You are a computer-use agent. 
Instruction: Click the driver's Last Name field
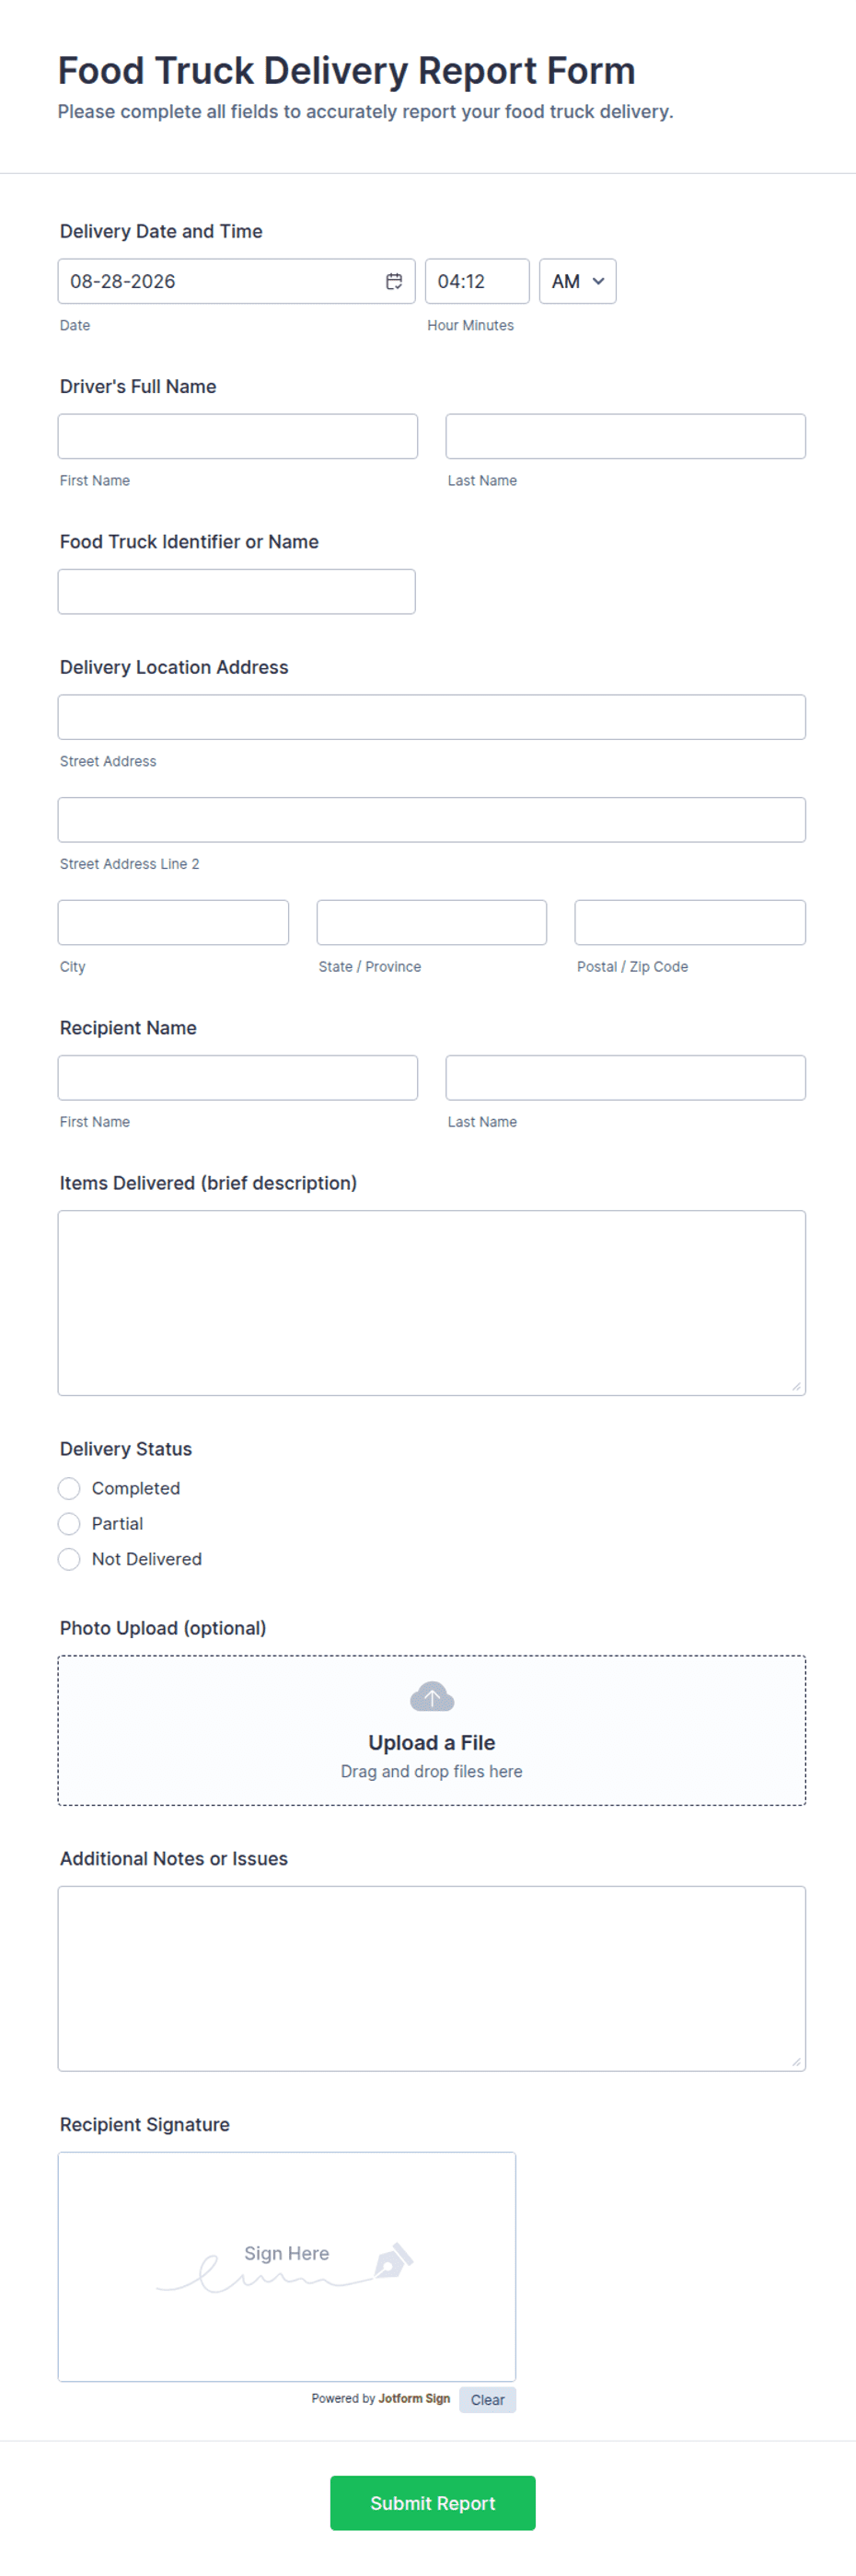[626, 436]
